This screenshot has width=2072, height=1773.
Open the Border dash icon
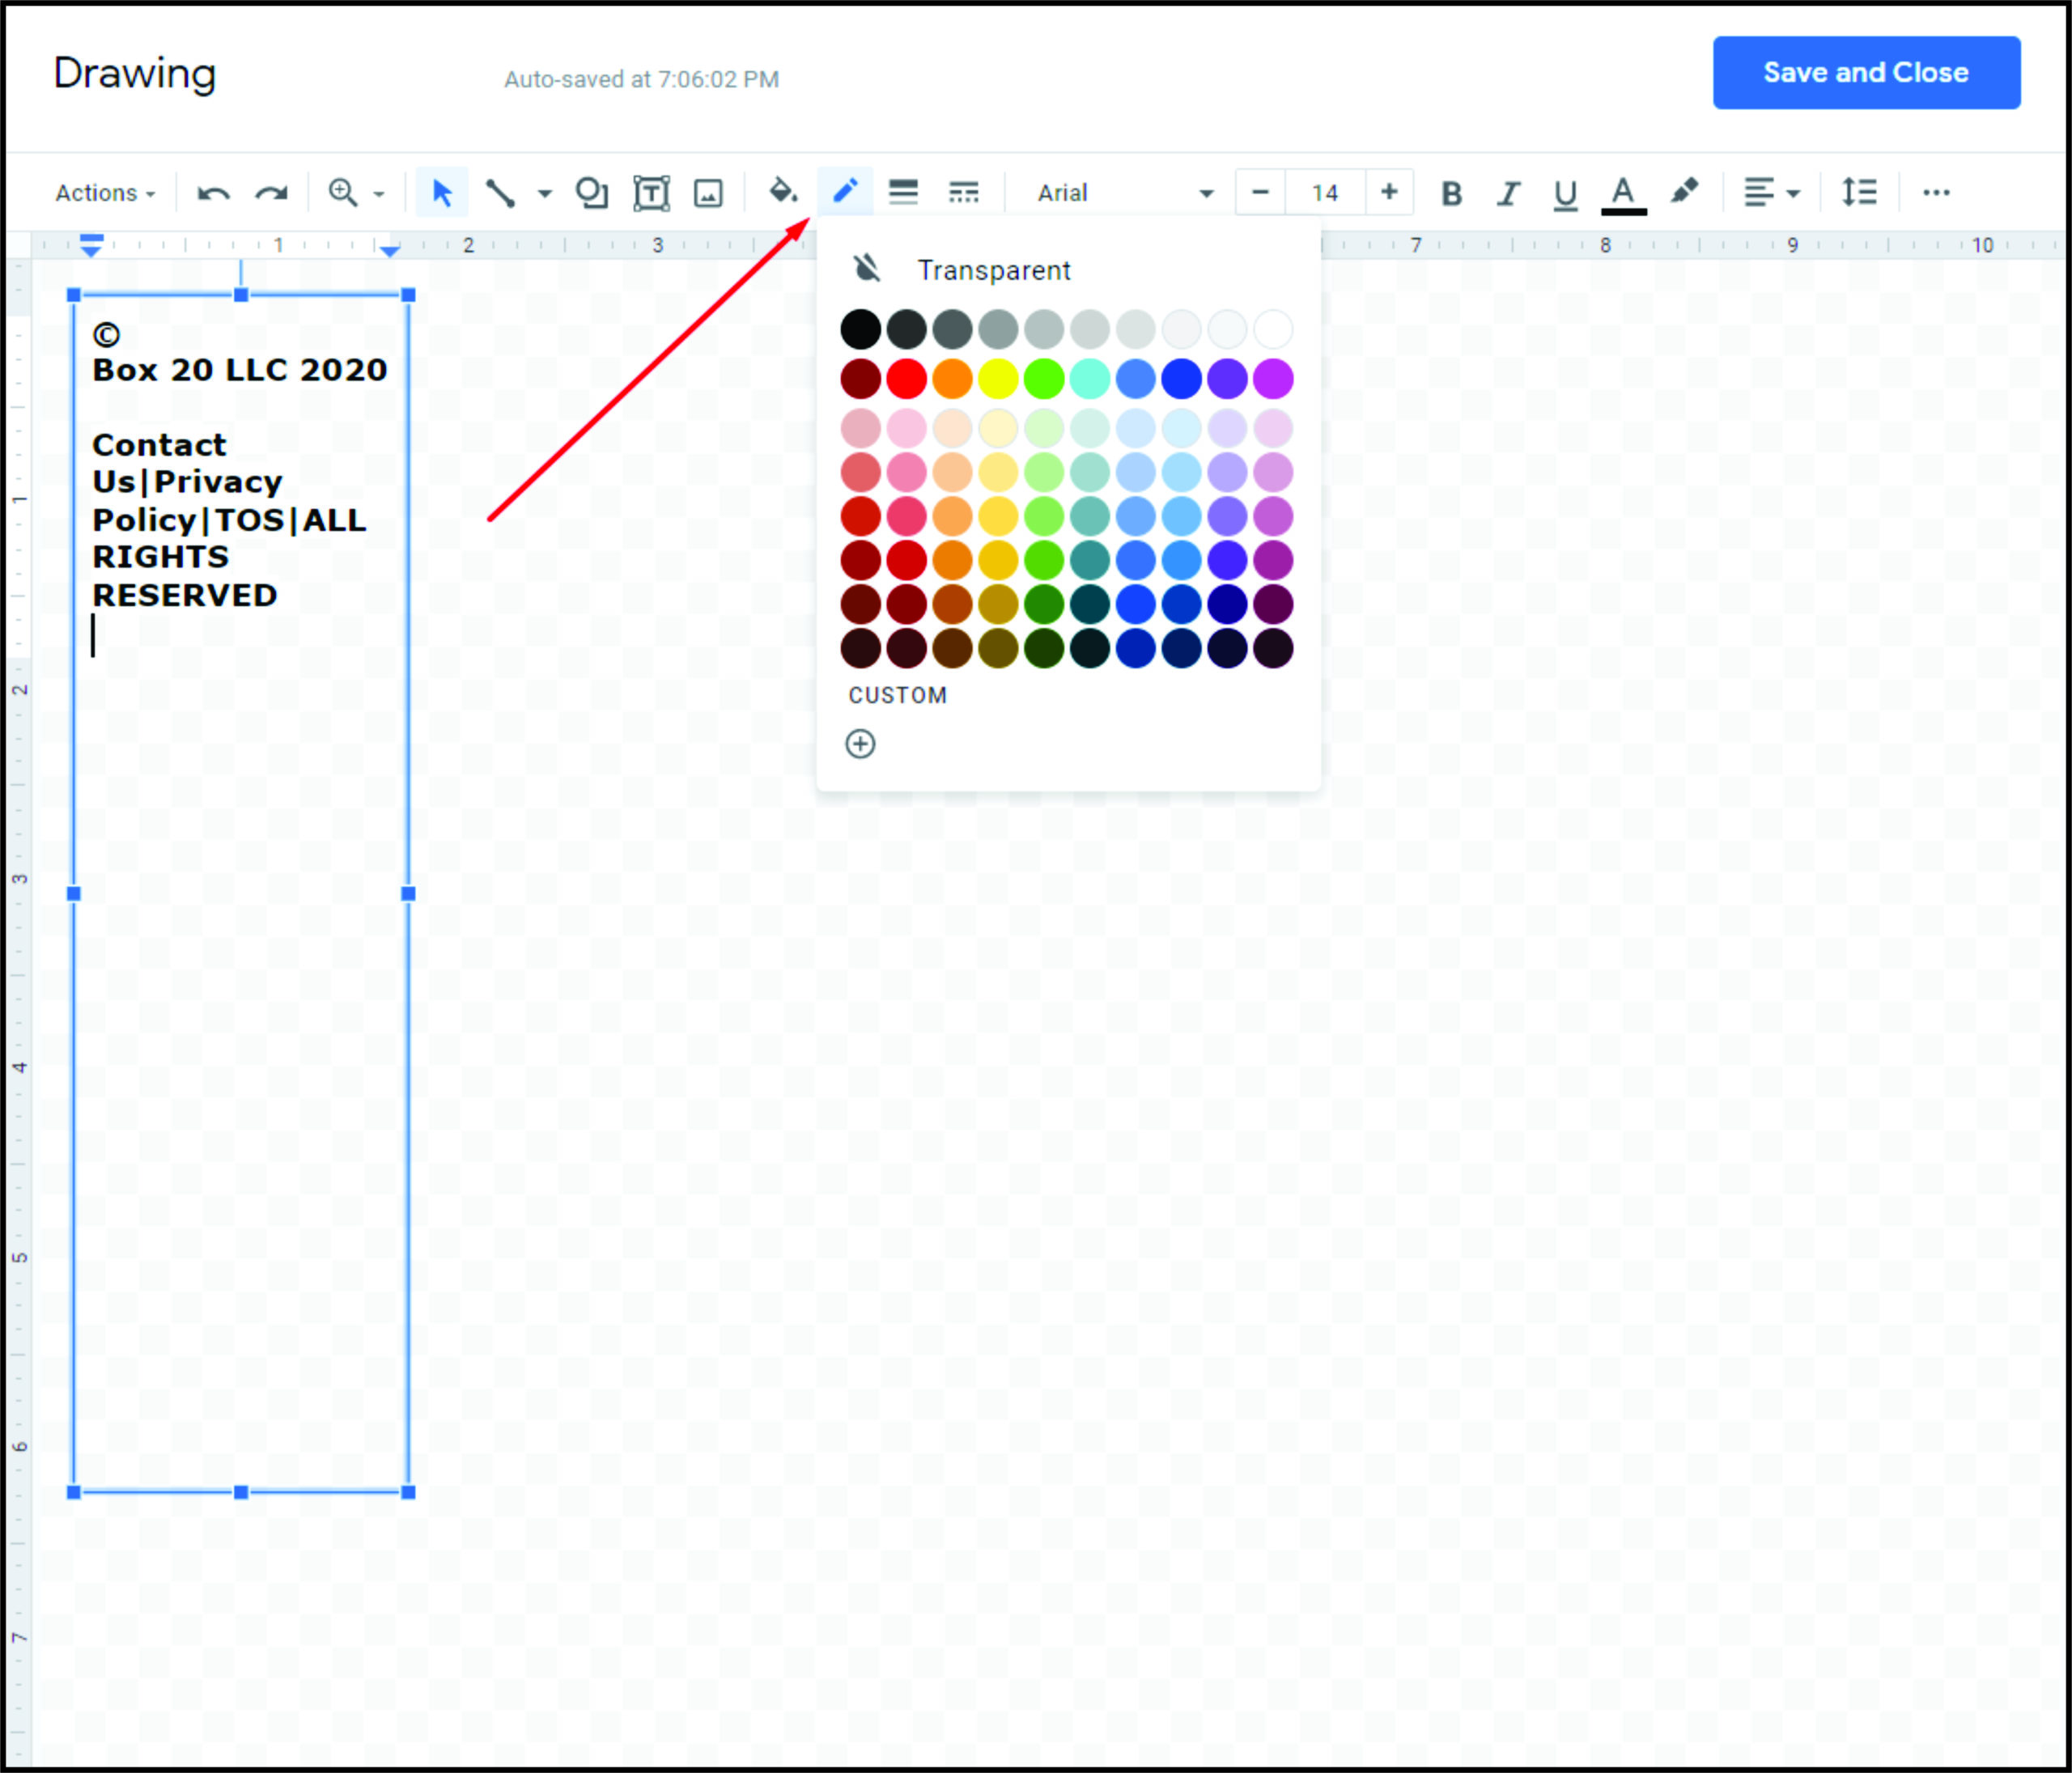coord(963,192)
